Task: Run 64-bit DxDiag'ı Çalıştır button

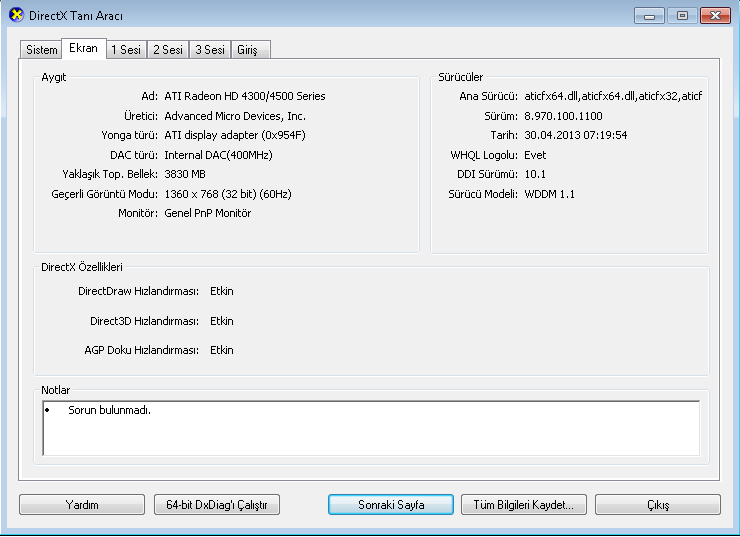Action: (217, 505)
